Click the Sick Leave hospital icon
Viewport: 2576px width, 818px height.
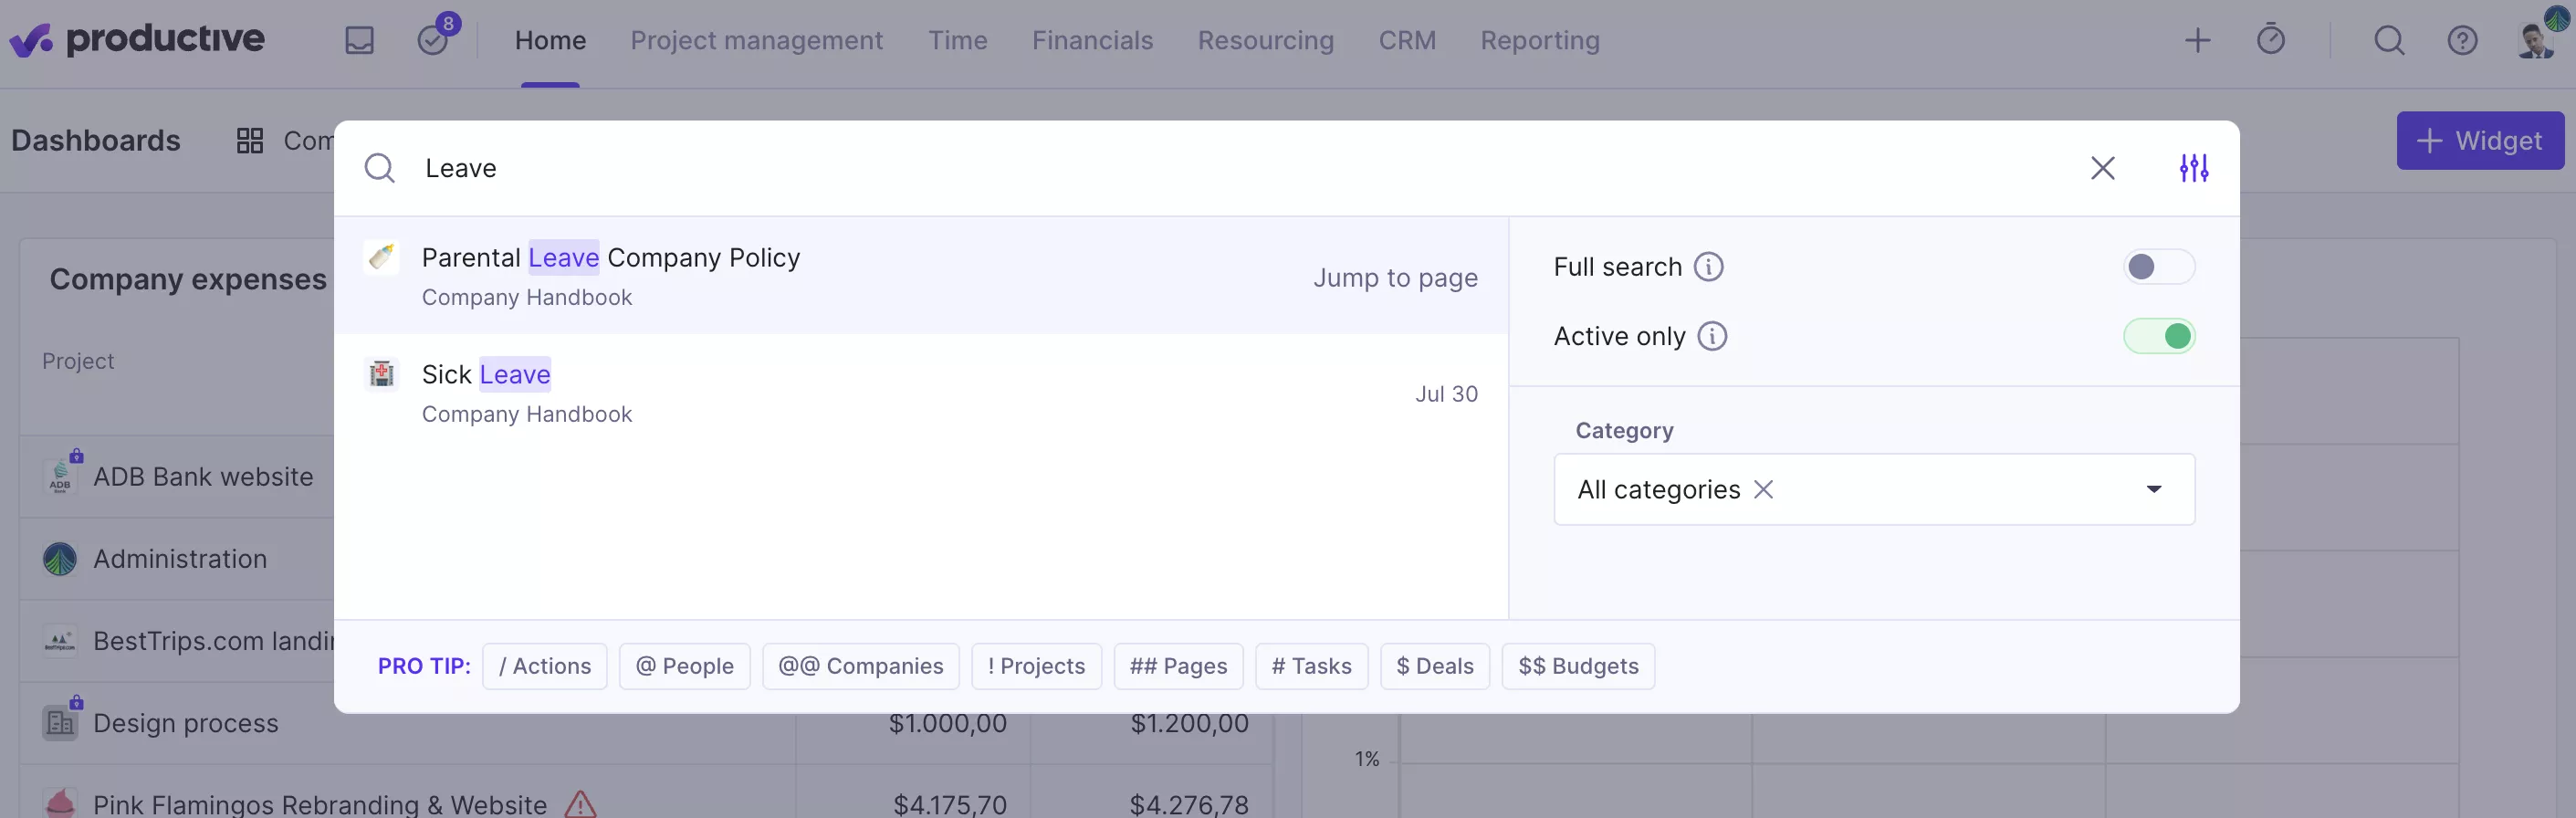click(x=381, y=374)
